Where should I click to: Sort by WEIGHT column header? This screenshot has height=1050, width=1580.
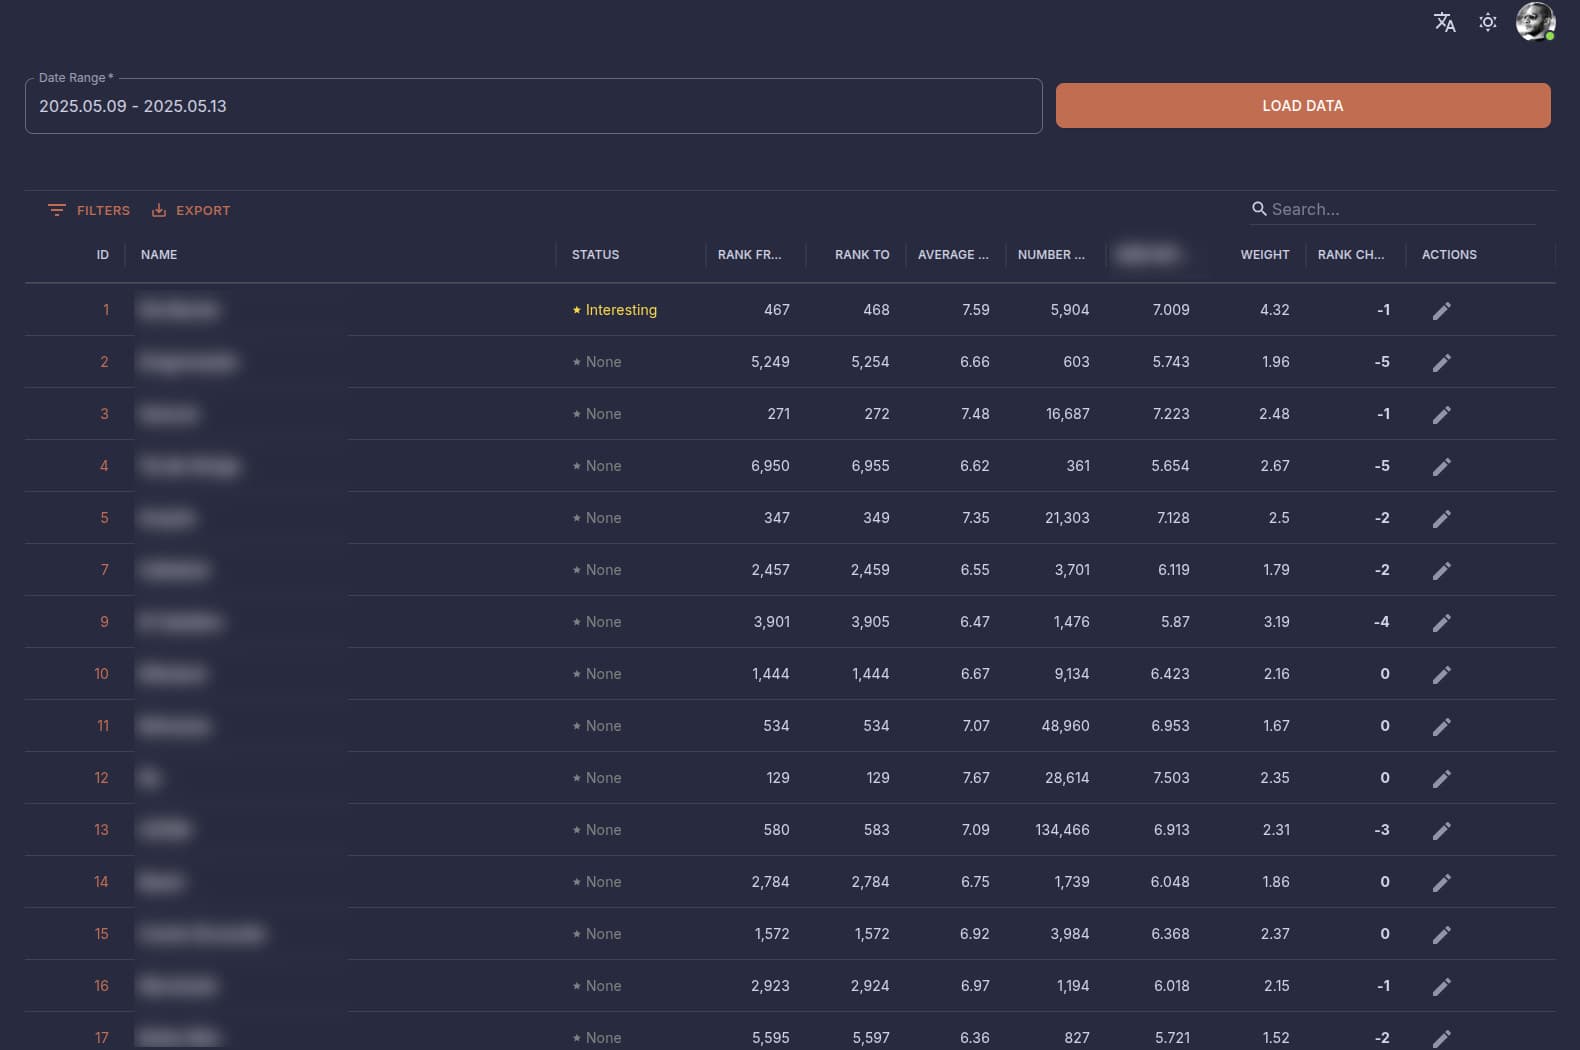click(1265, 255)
